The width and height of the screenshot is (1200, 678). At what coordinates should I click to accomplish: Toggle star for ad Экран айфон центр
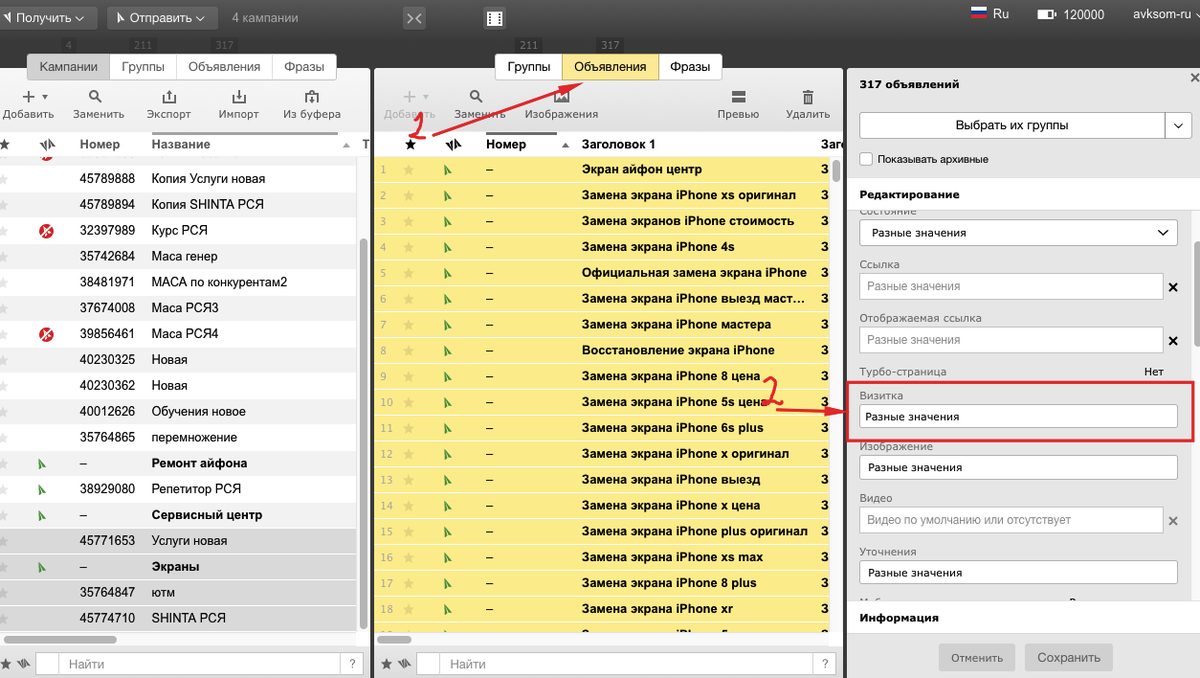408,169
